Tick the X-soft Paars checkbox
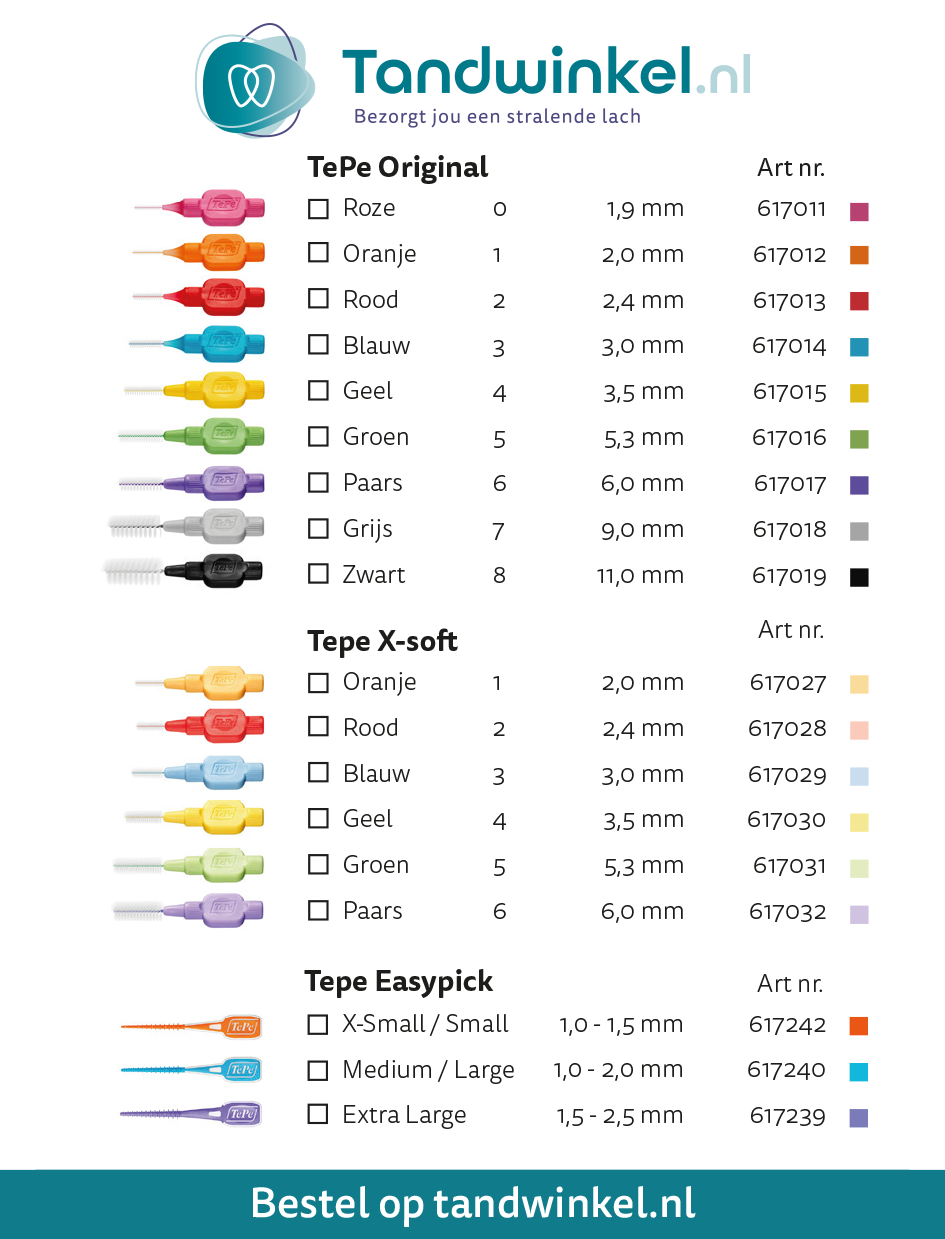This screenshot has width=945, height=1239. pyautogui.click(x=318, y=910)
